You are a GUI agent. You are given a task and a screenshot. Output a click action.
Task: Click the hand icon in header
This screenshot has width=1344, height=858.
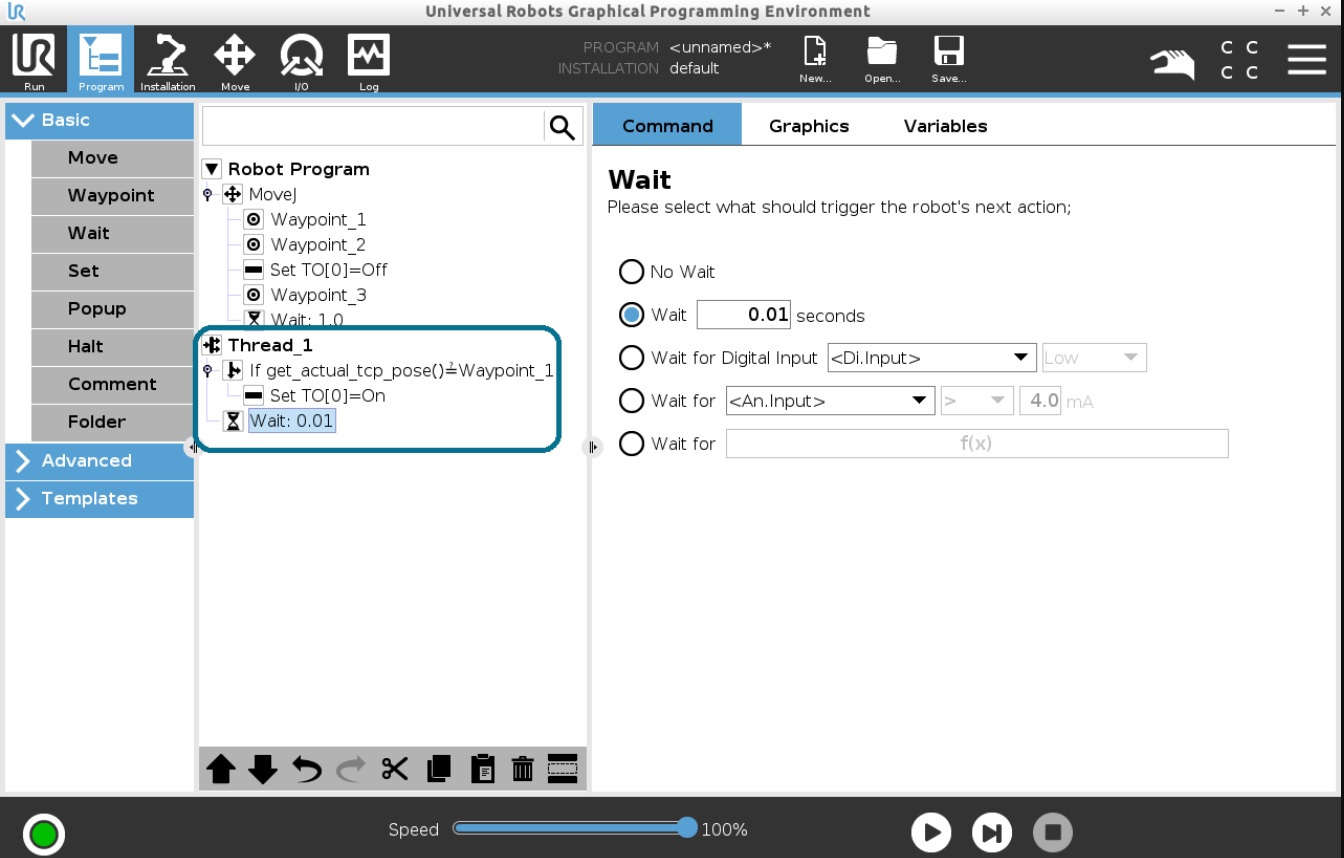click(1172, 62)
